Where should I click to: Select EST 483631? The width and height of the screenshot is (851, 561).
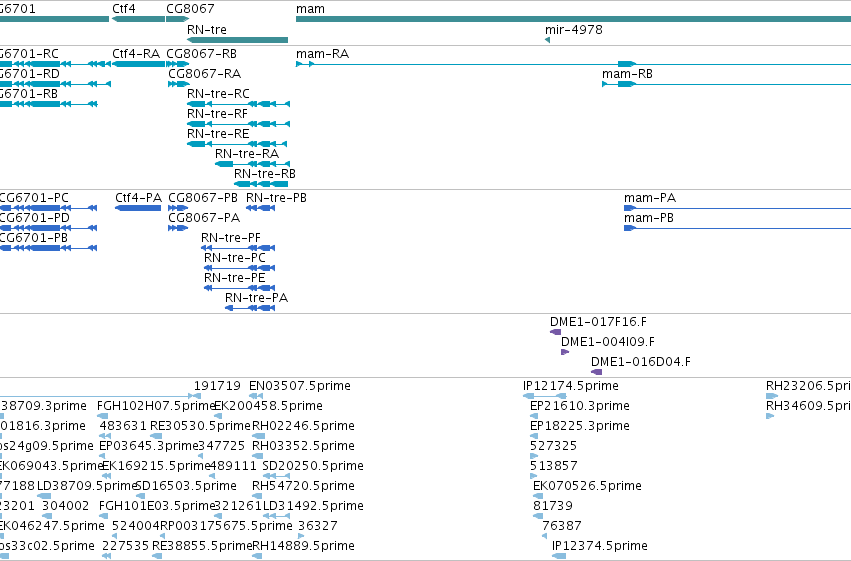coord(123,426)
